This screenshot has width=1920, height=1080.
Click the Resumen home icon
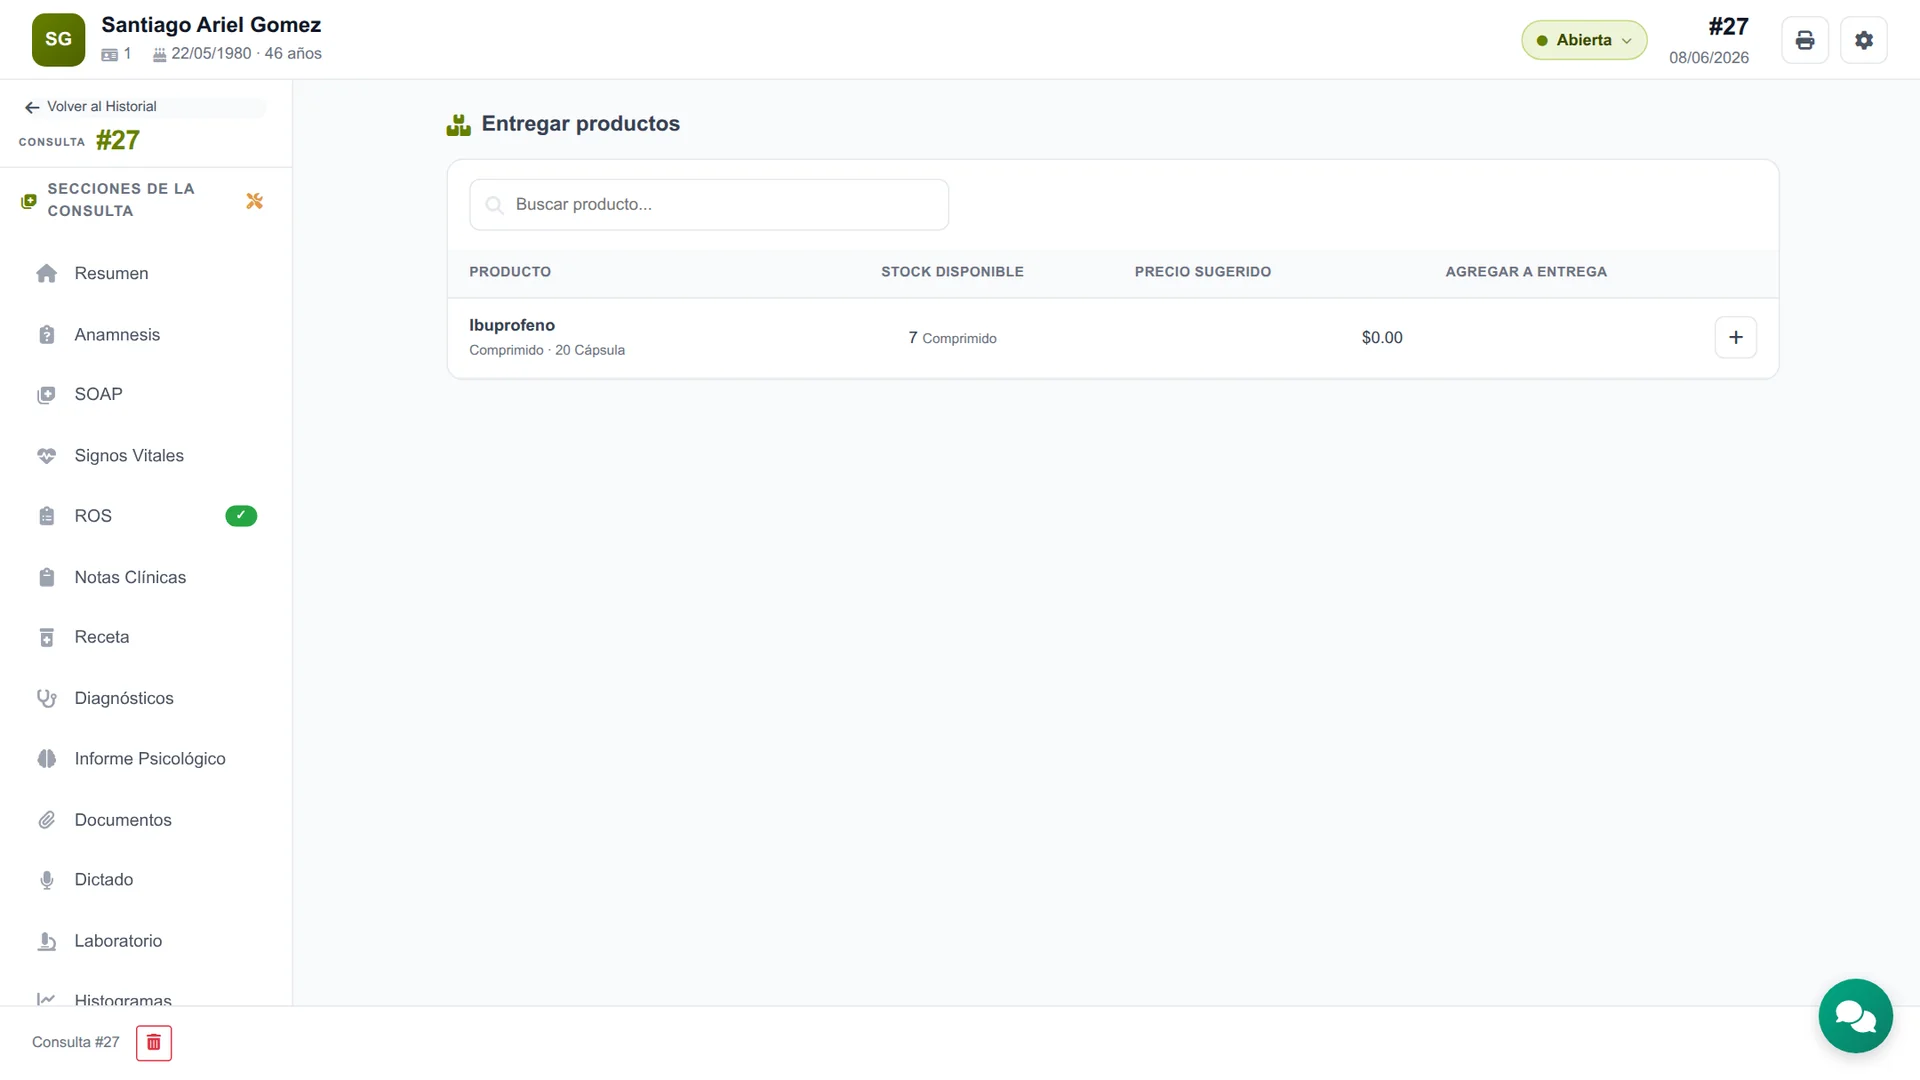(46, 273)
